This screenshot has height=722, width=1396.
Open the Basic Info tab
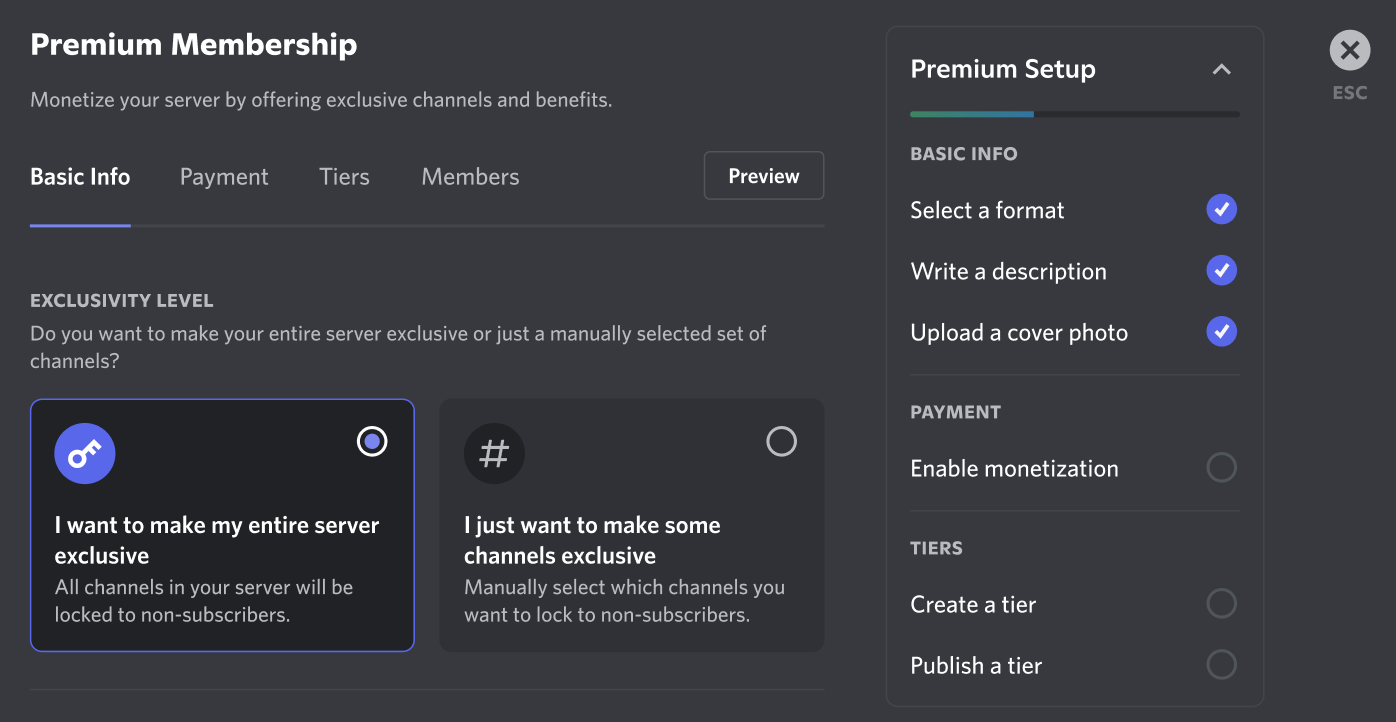[x=80, y=177]
